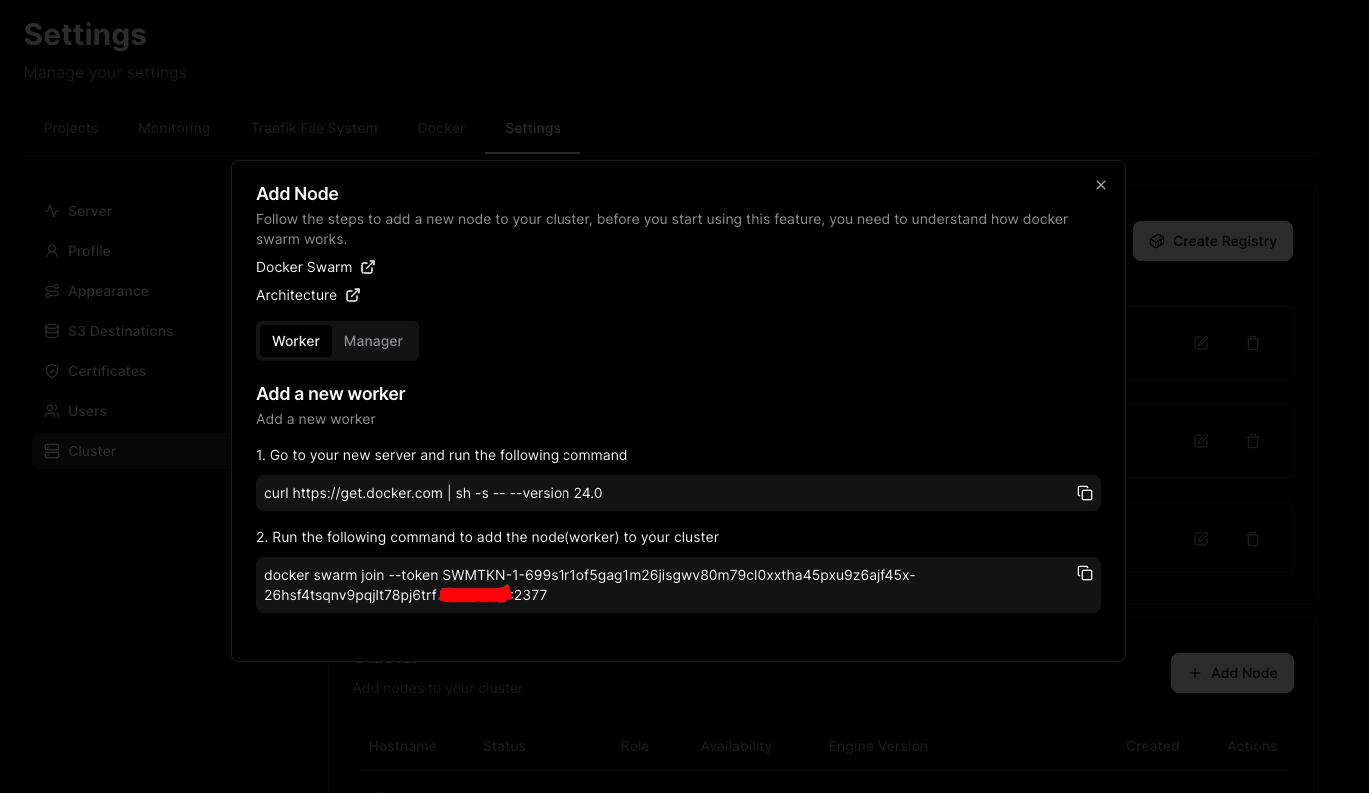Click the Settings page heading
Screen dimensions: 1369x793
tap(85, 34)
